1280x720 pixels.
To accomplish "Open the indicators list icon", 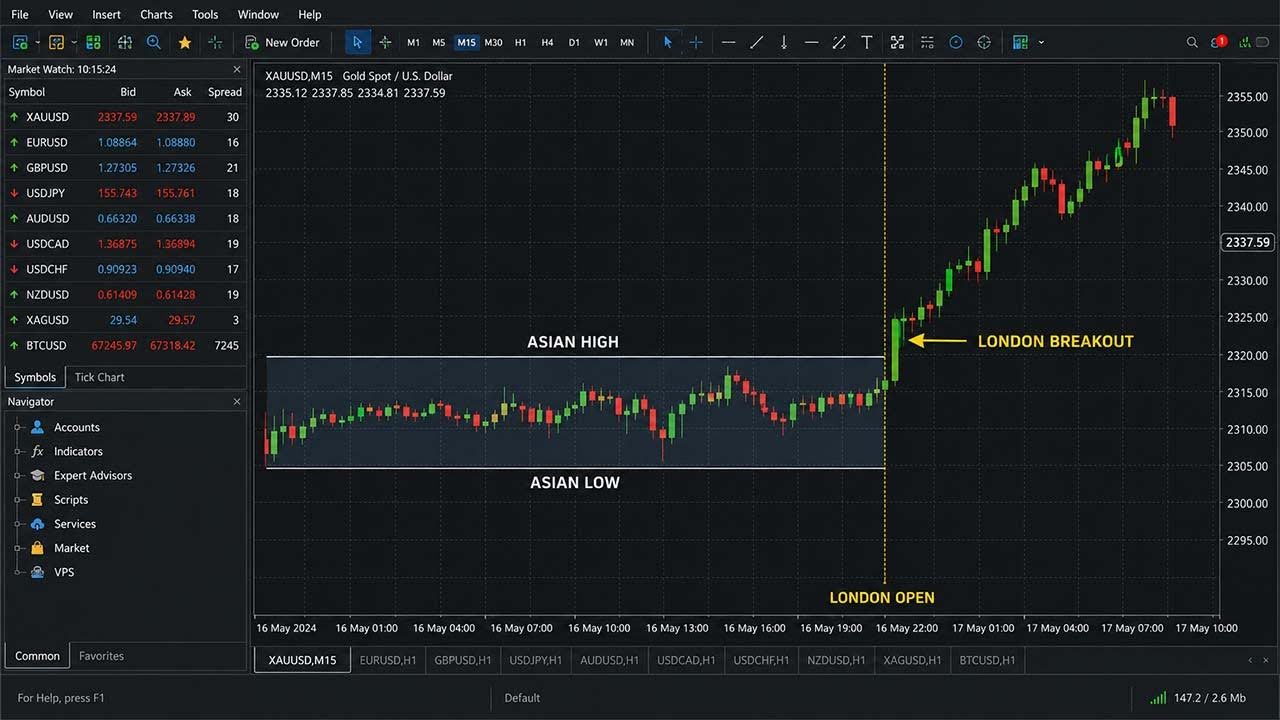I will tap(927, 42).
